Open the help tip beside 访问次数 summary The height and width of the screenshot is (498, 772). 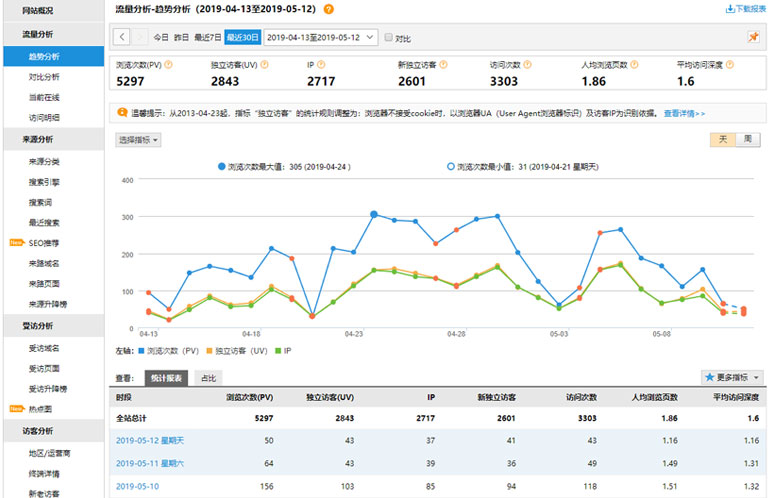click(x=527, y=65)
